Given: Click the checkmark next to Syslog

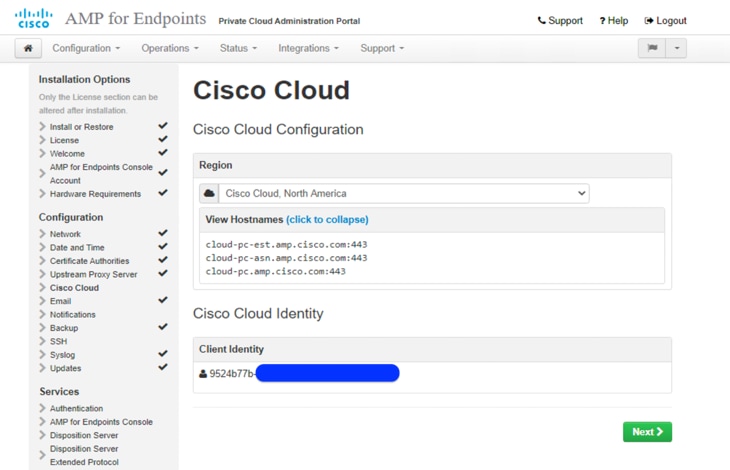Looking at the screenshot, I should (x=162, y=354).
